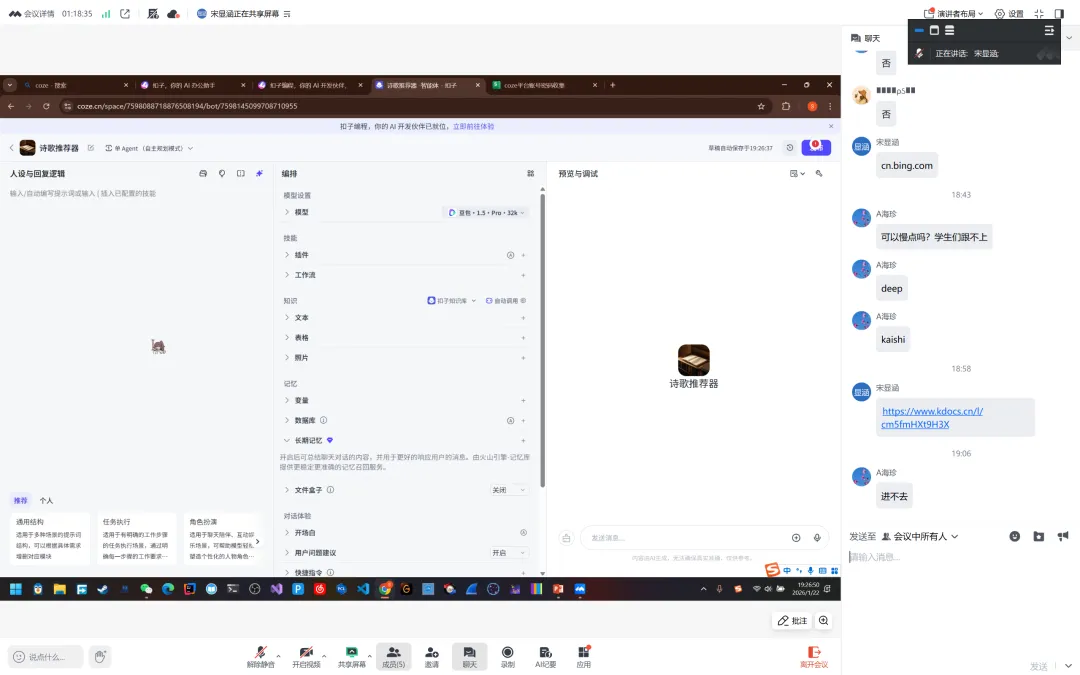Image resolution: width=1080 pixels, height=675 pixels.
Task: Click the 立即前往体验 banner link
Action: point(473,127)
